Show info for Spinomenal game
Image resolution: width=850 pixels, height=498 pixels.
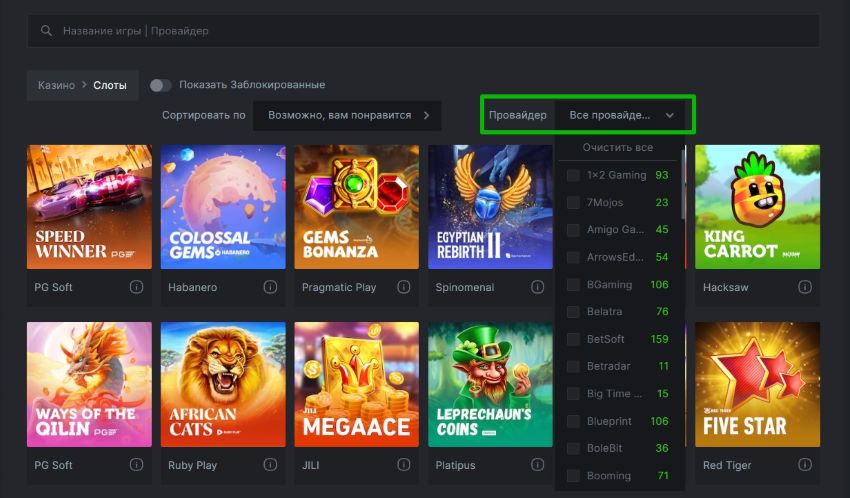point(538,287)
